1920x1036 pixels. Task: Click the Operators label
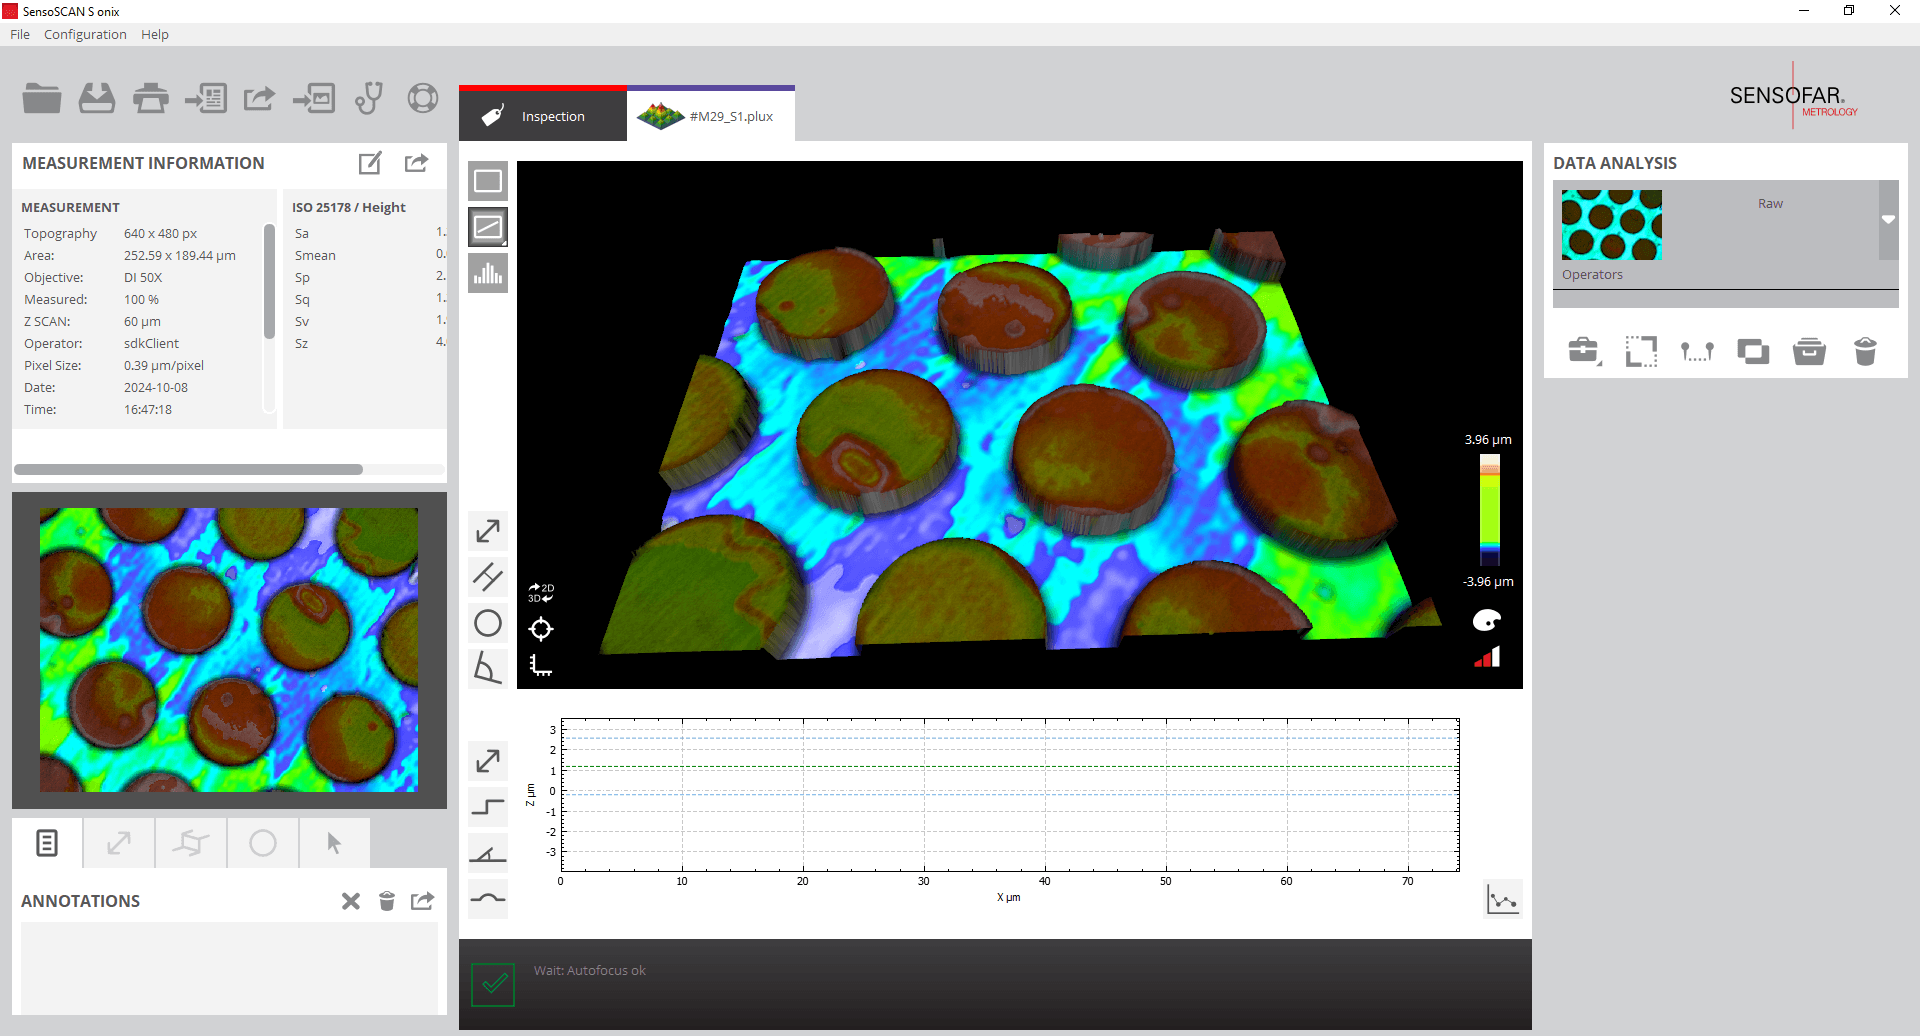tap(1592, 274)
